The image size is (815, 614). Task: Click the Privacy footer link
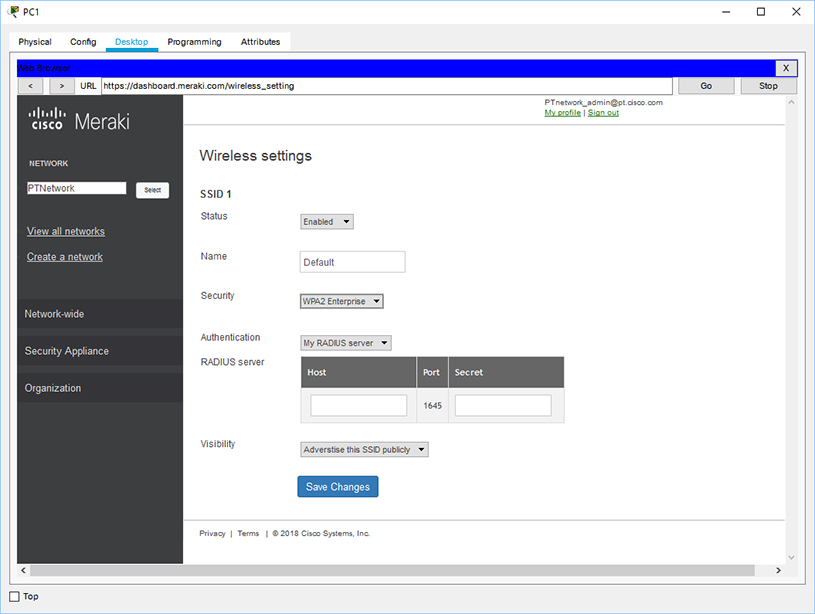point(212,533)
